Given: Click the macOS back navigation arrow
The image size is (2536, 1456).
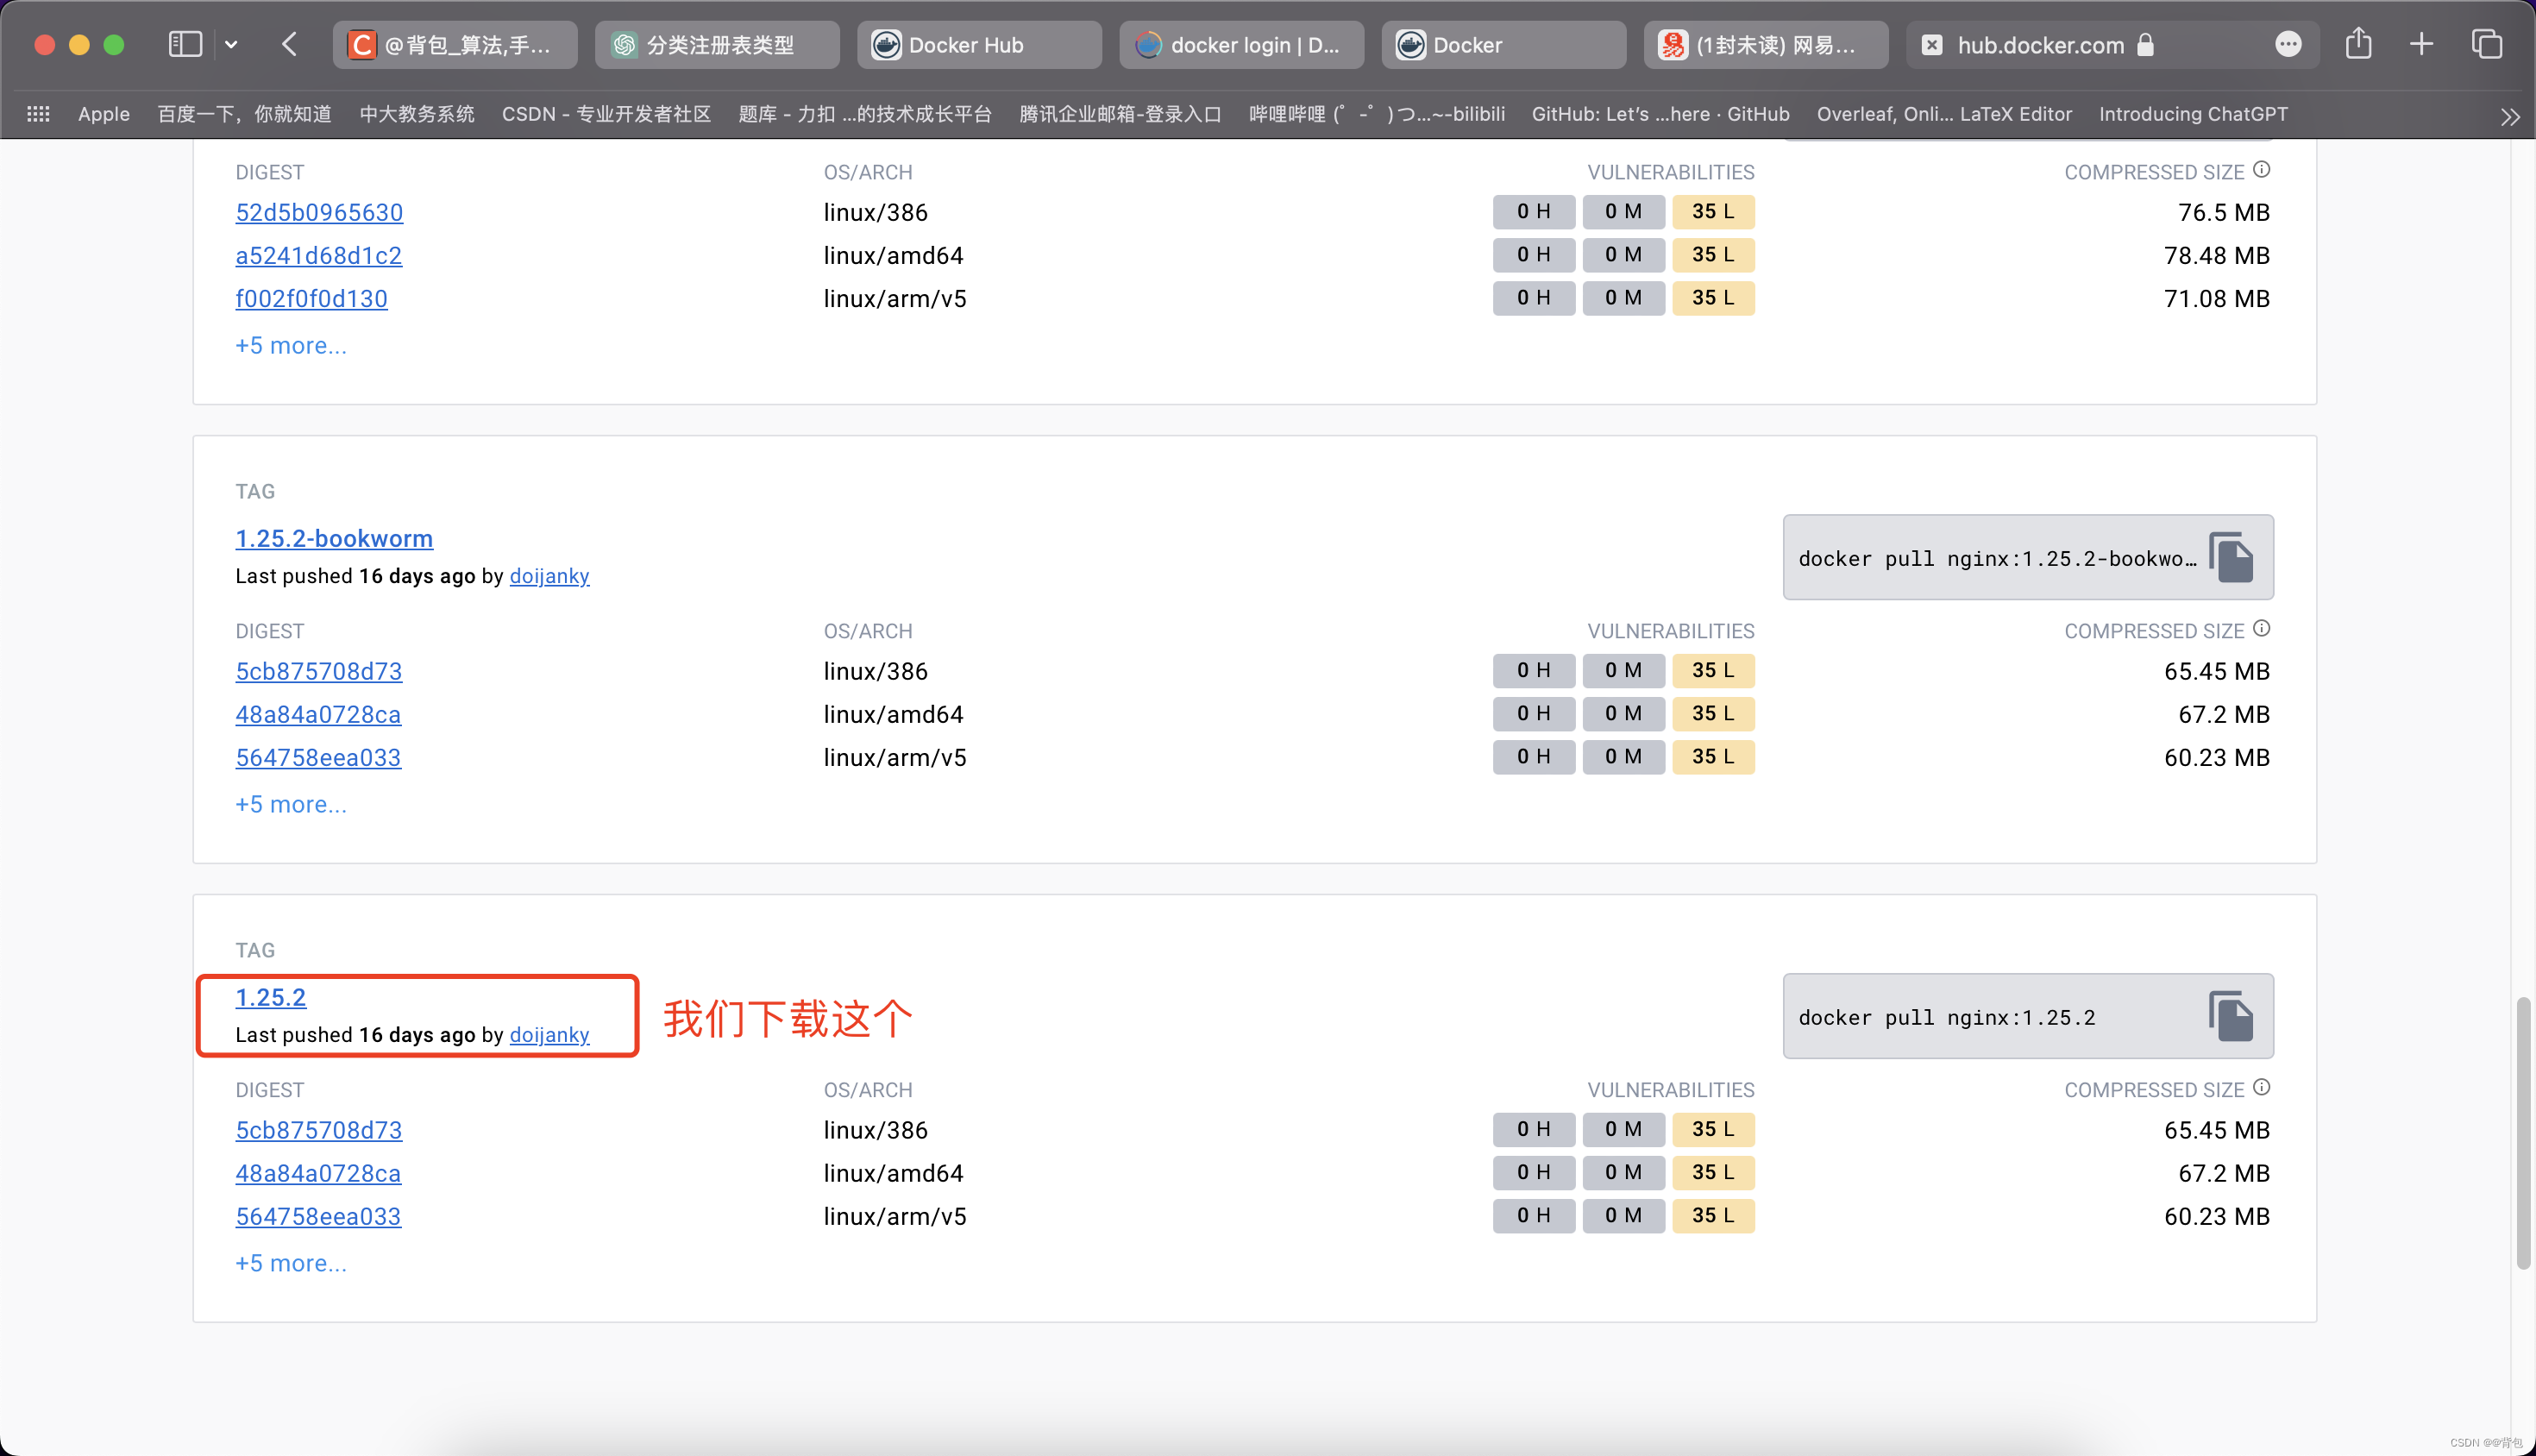Looking at the screenshot, I should pos(289,43).
